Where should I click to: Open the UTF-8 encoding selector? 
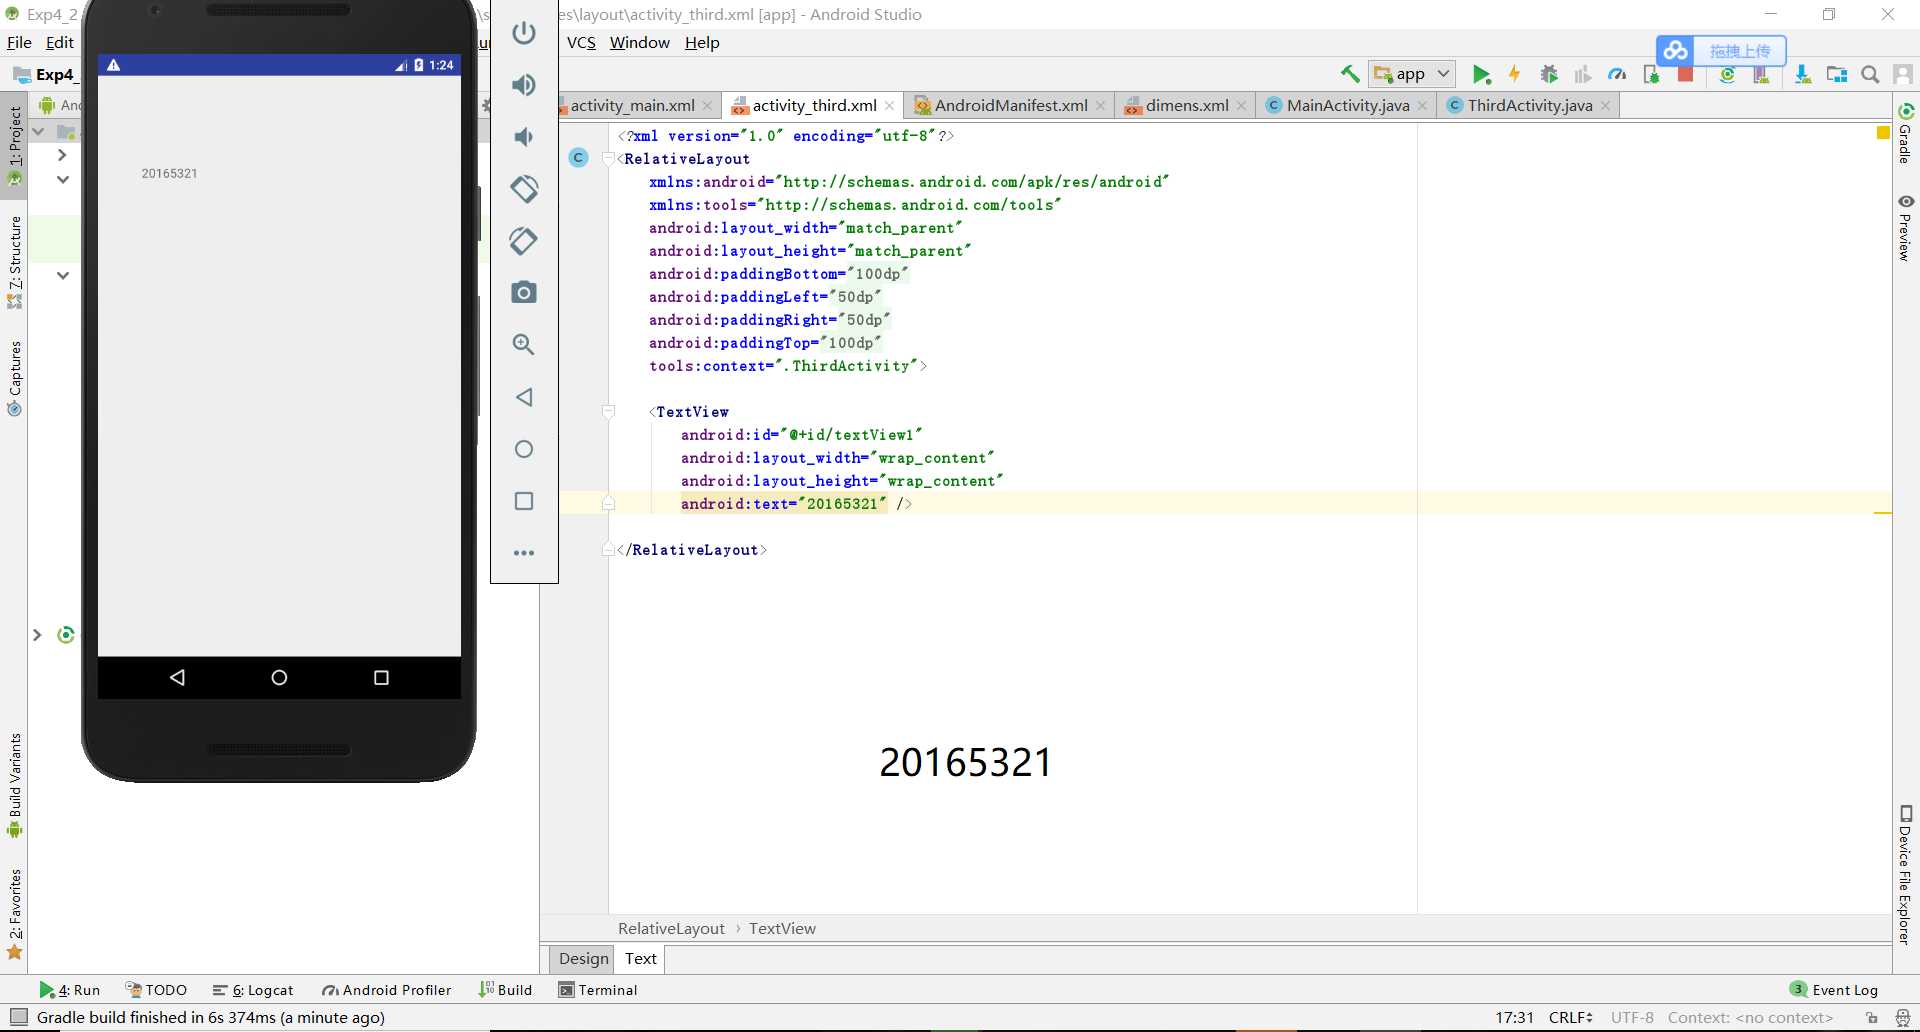click(1632, 1018)
